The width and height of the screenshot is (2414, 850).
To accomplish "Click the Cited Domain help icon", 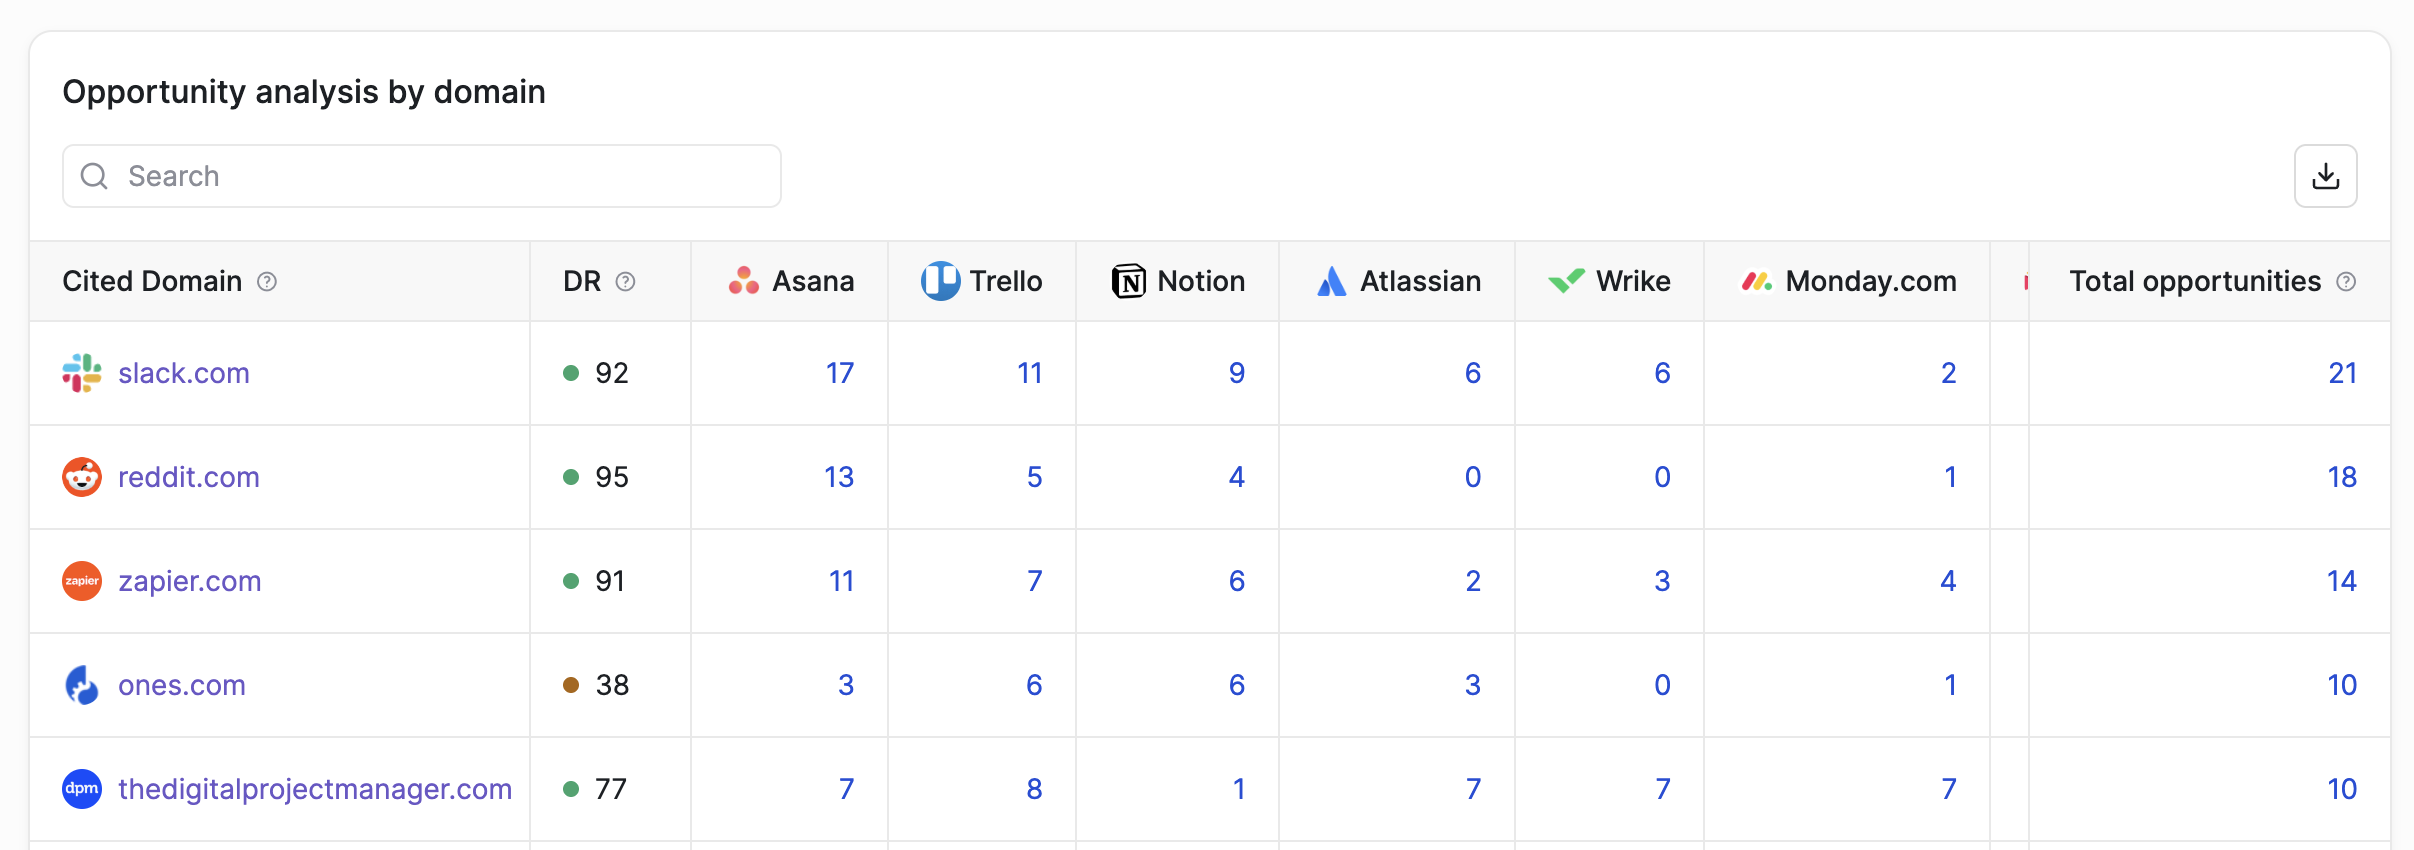I will (267, 282).
